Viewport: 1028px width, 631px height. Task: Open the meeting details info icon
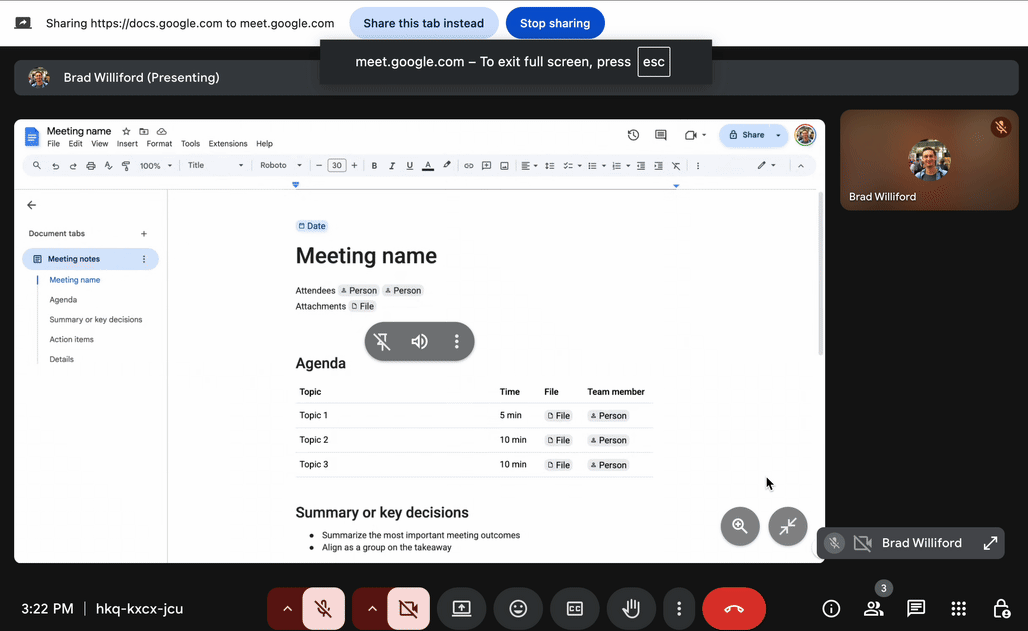tap(831, 608)
